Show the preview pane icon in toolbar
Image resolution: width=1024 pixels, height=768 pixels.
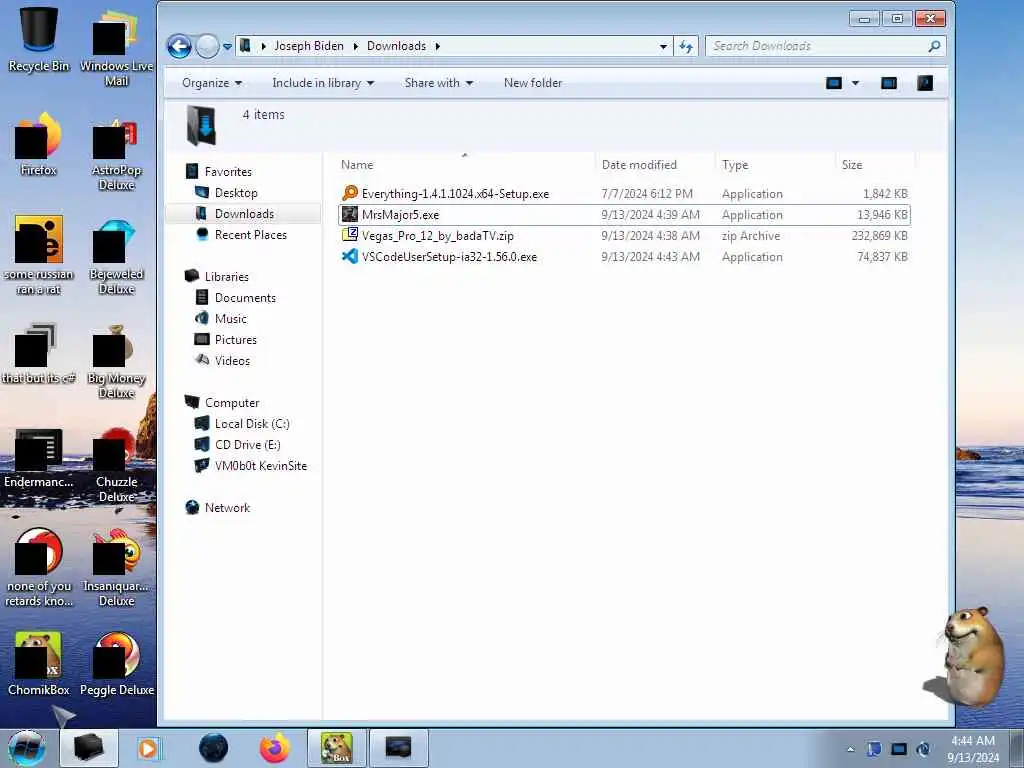pyautogui.click(x=889, y=83)
